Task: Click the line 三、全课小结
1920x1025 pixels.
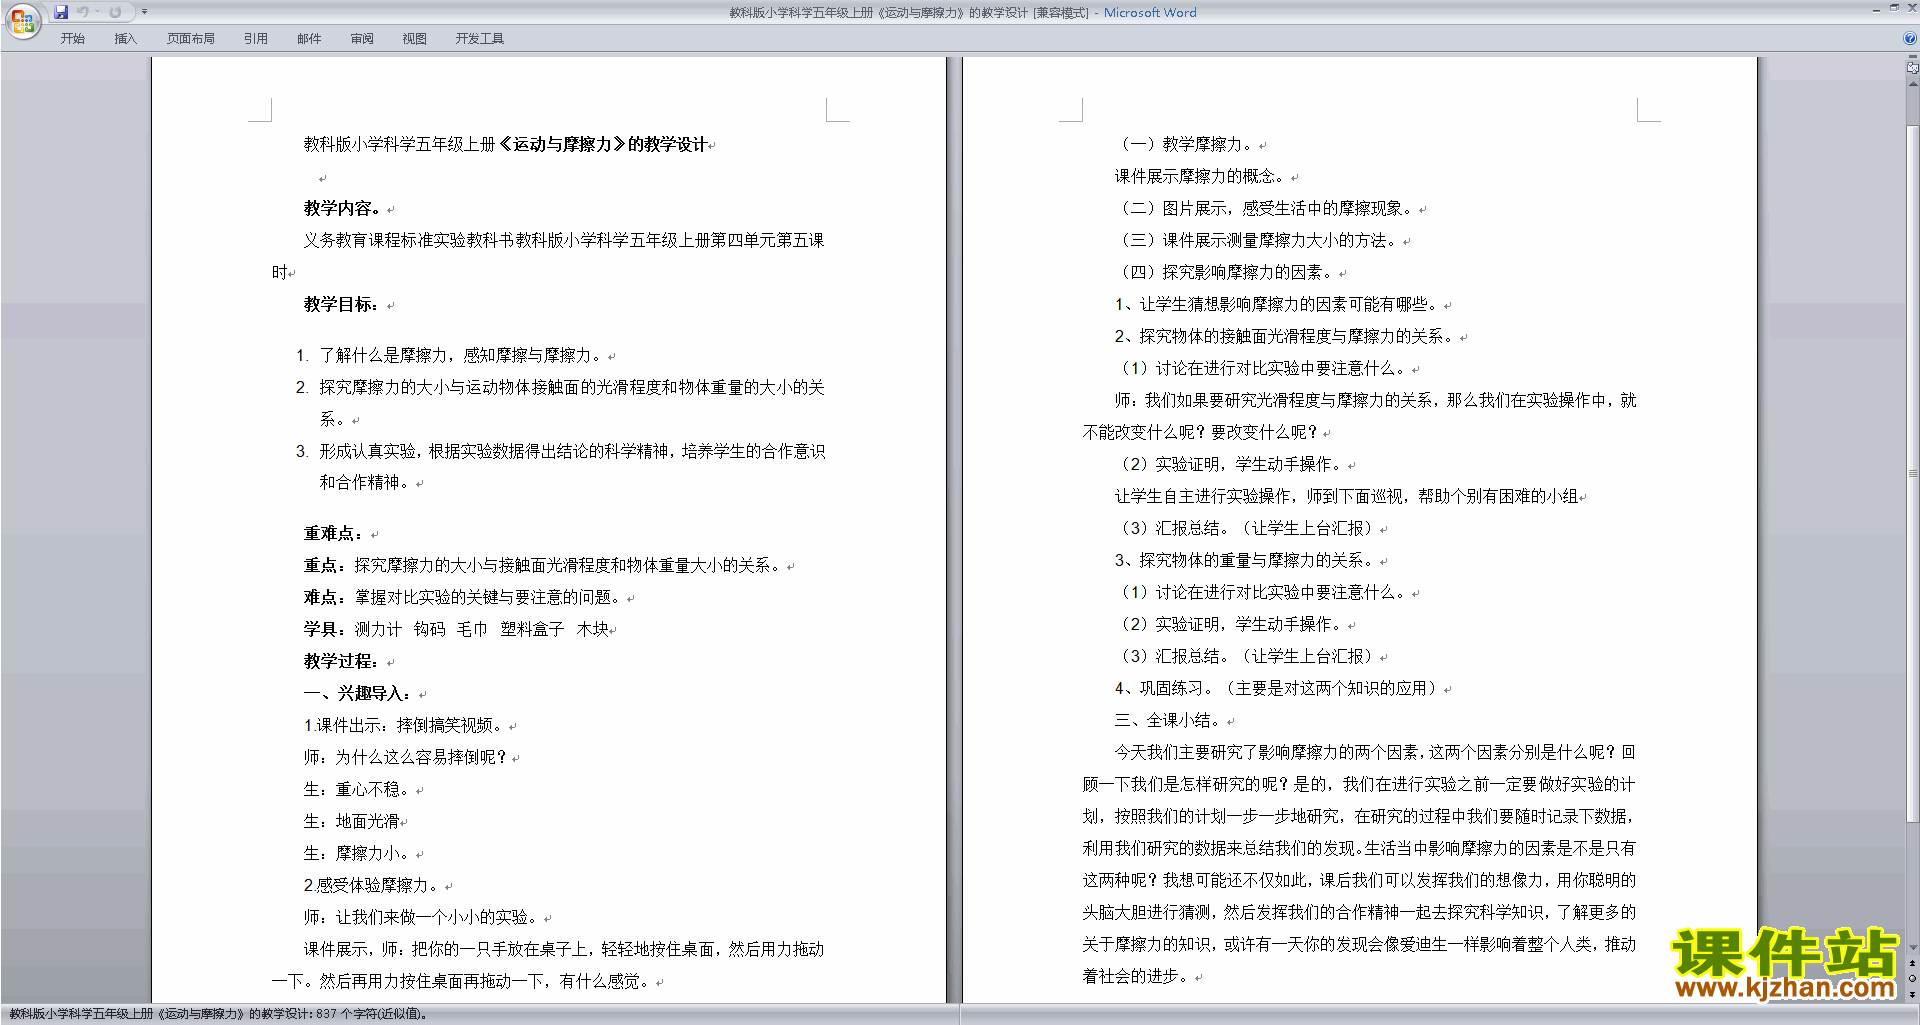Action: pos(1168,721)
